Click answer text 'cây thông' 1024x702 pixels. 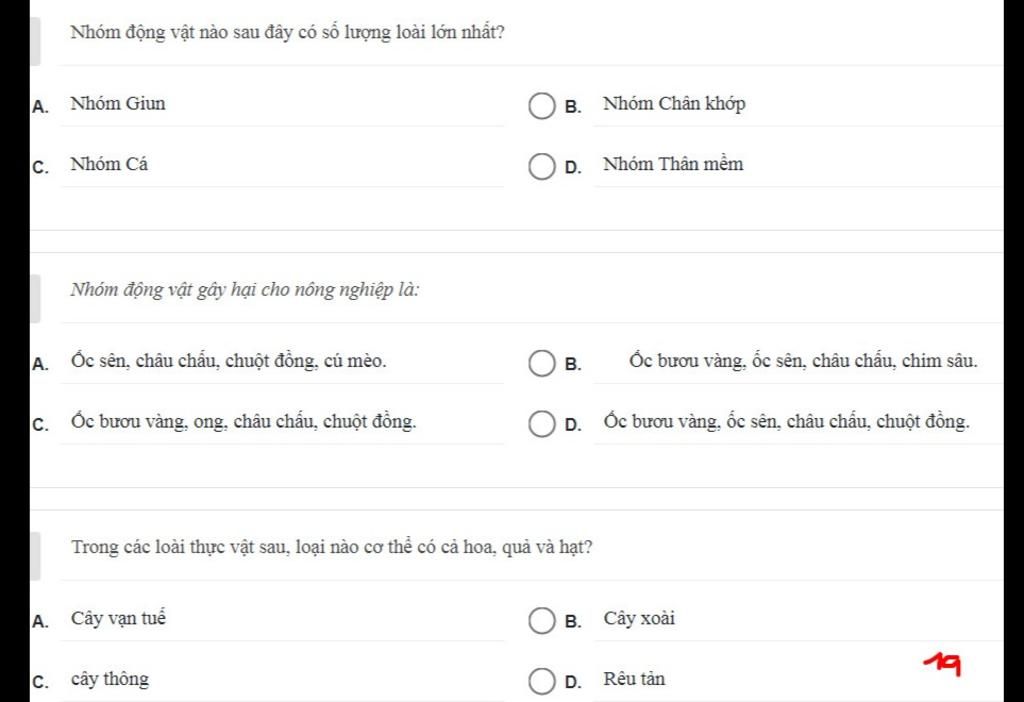click(x=110, y=679)
